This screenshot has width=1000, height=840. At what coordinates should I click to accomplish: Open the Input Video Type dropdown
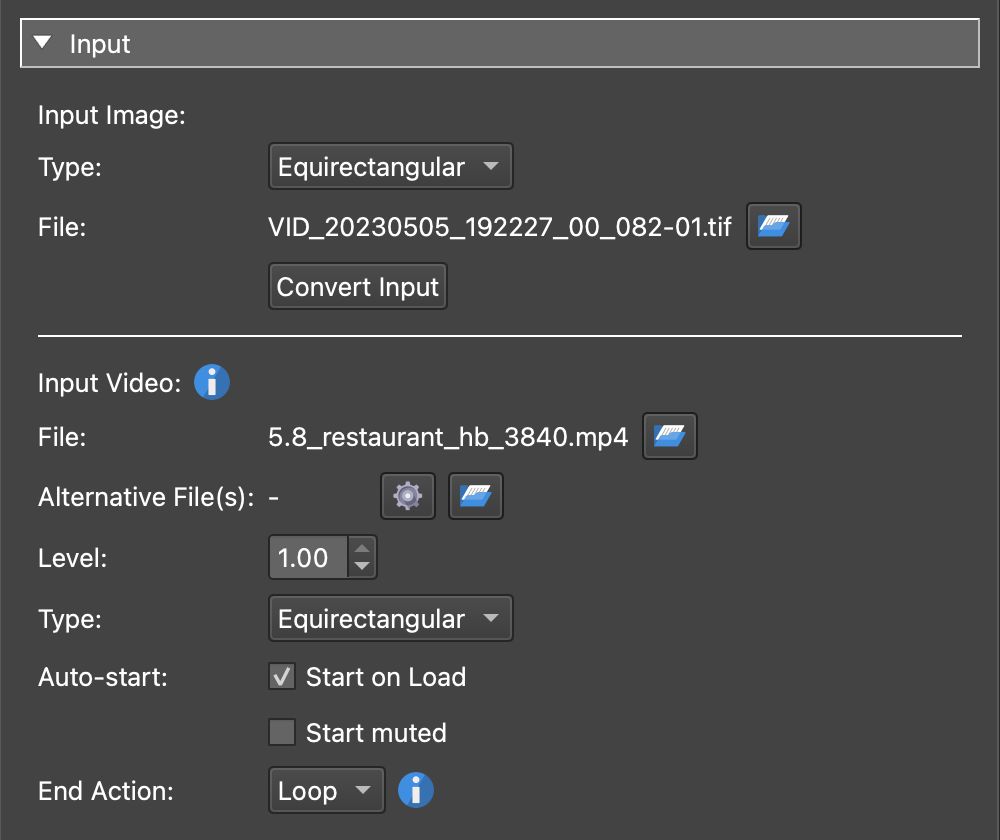pos(390,618)
